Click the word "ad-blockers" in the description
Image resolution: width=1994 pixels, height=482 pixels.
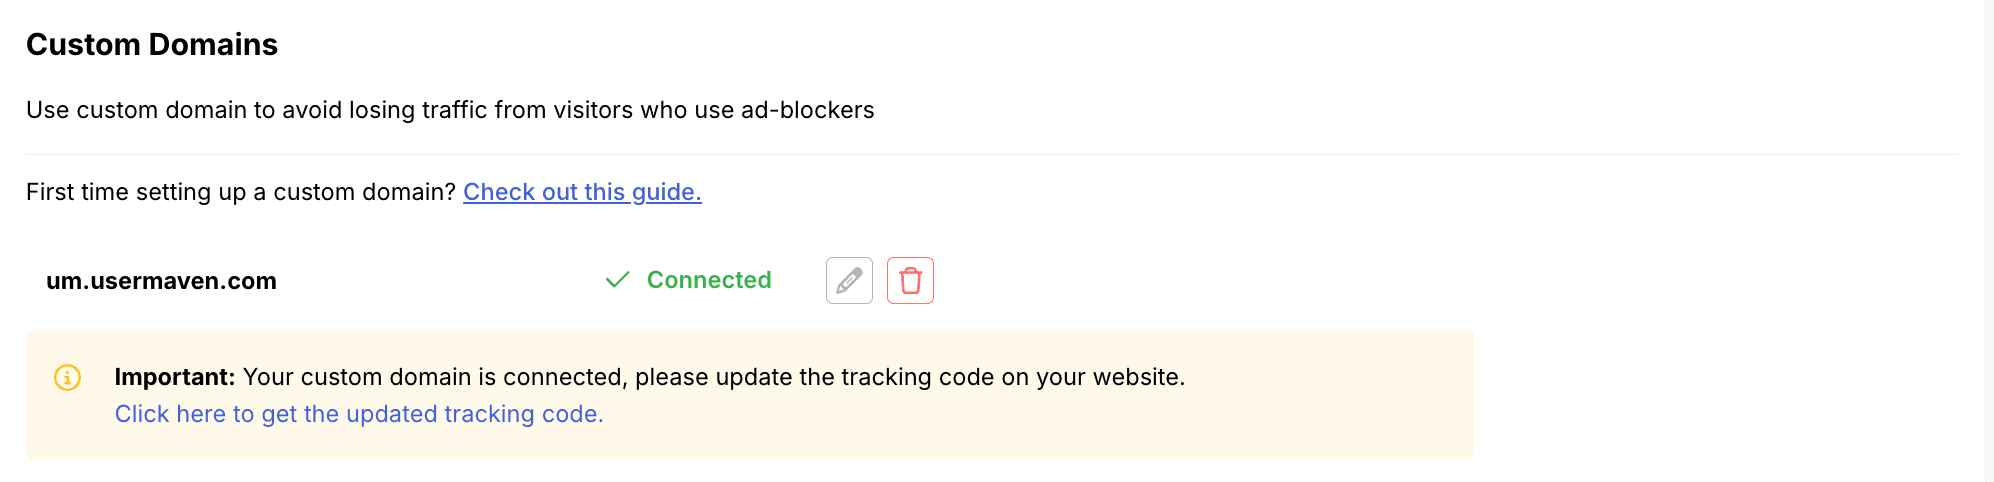[807, 110]
